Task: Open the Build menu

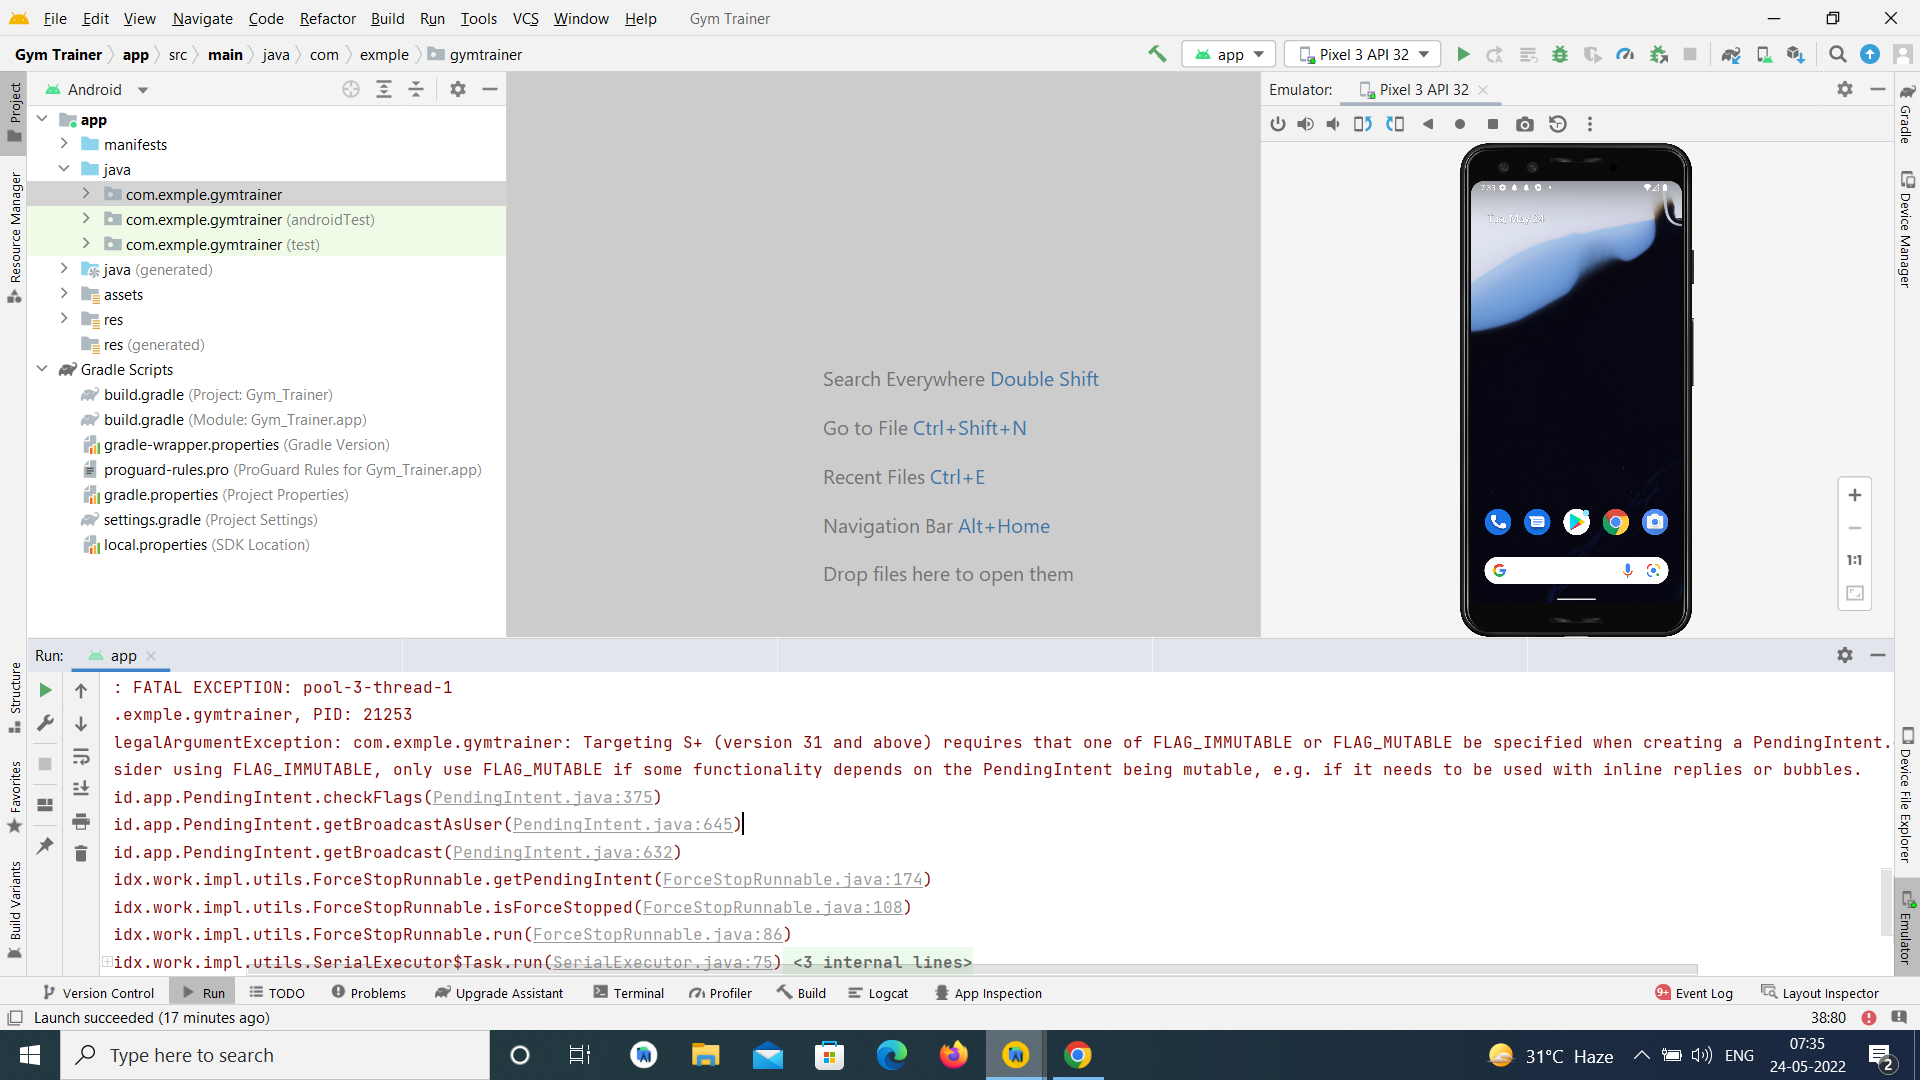Action: (x=387, y=18)
